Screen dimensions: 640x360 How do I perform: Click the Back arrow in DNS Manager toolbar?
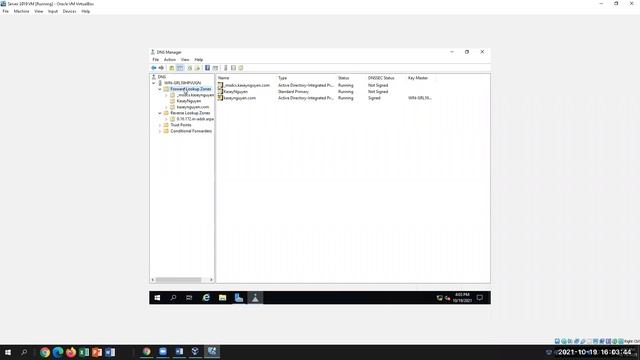(x=154, y=68)
